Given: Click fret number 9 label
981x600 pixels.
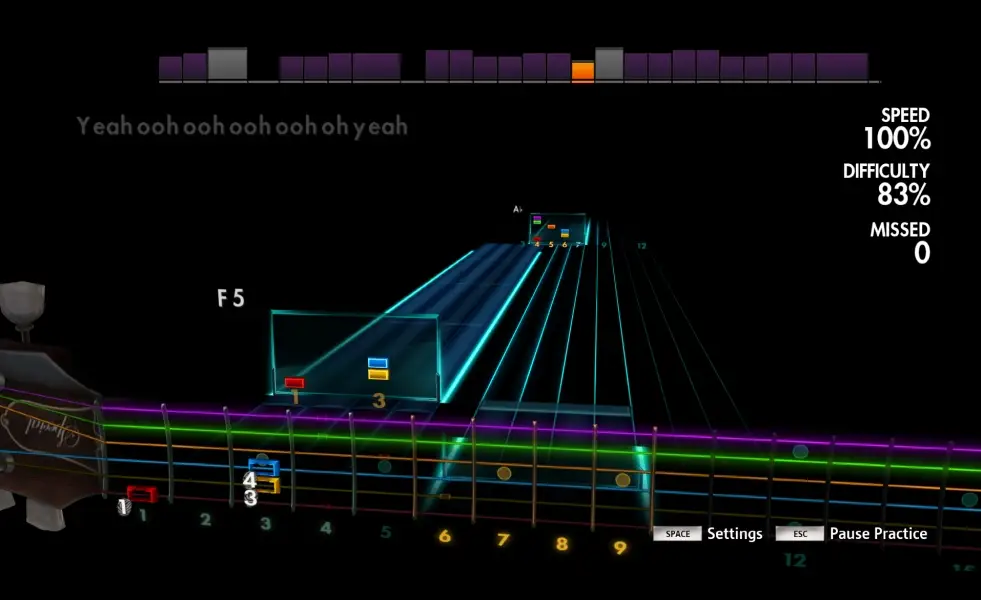Looking at the screenshot, I should click(x=619, y=548).
